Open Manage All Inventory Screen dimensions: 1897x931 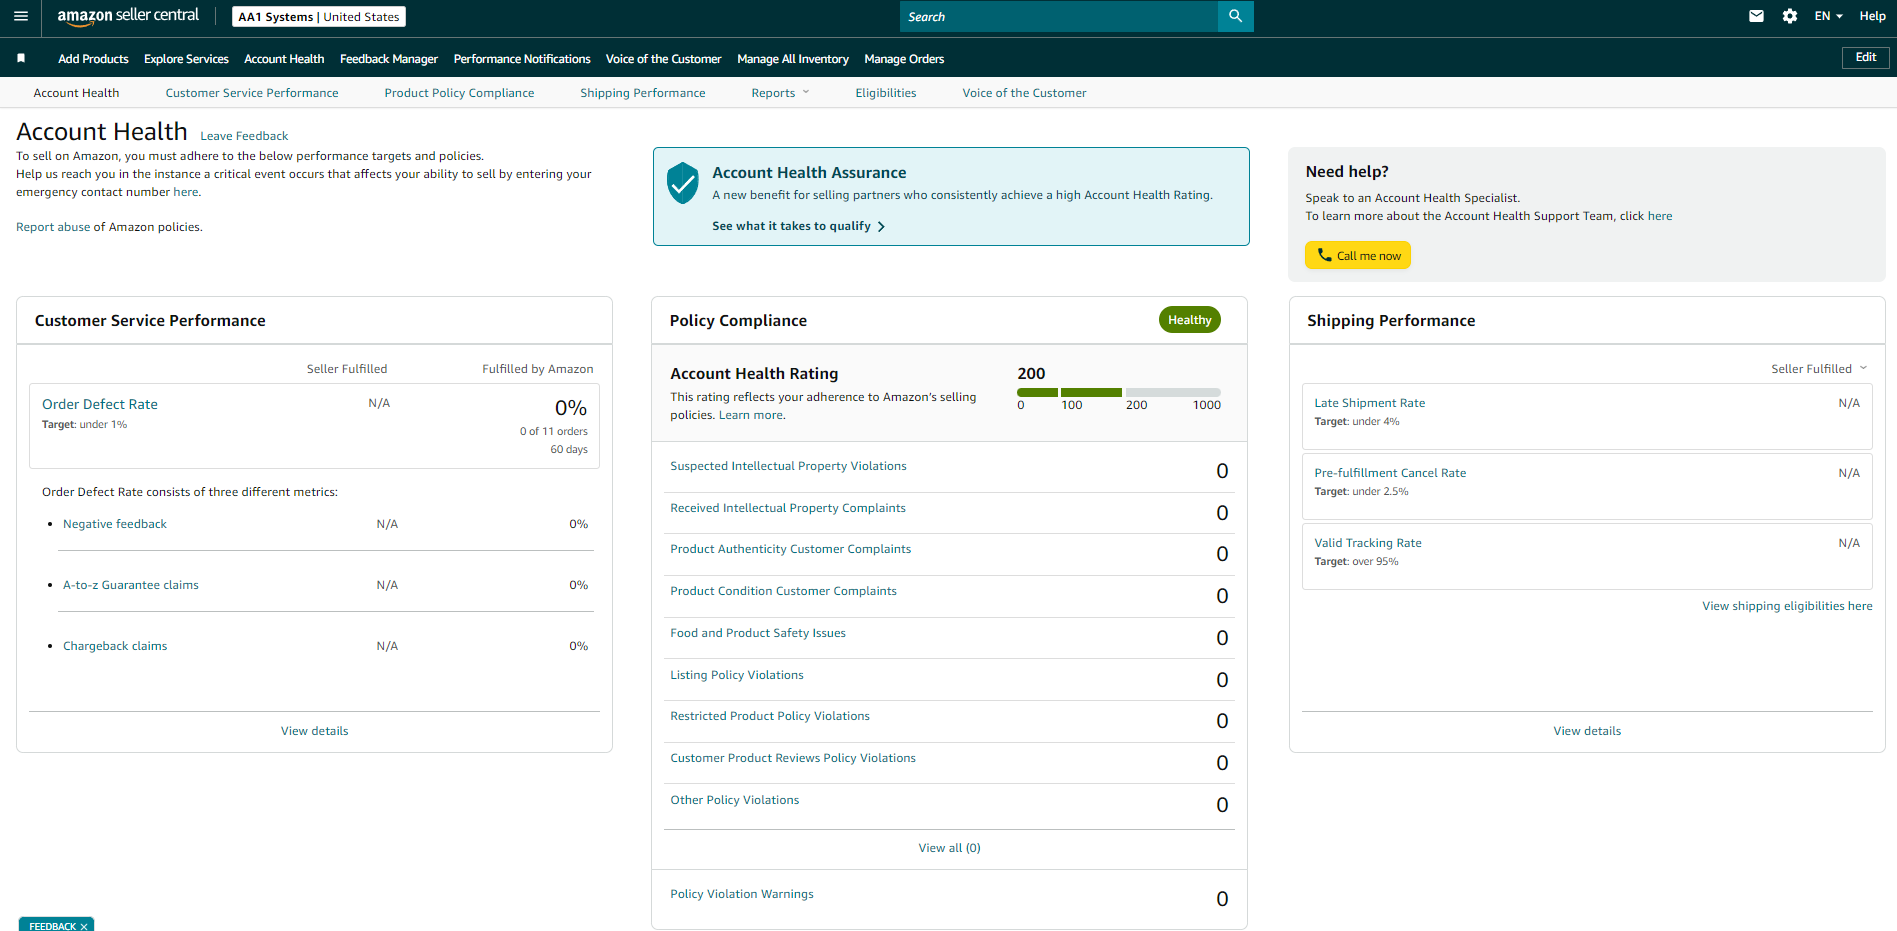click(793, 59)
